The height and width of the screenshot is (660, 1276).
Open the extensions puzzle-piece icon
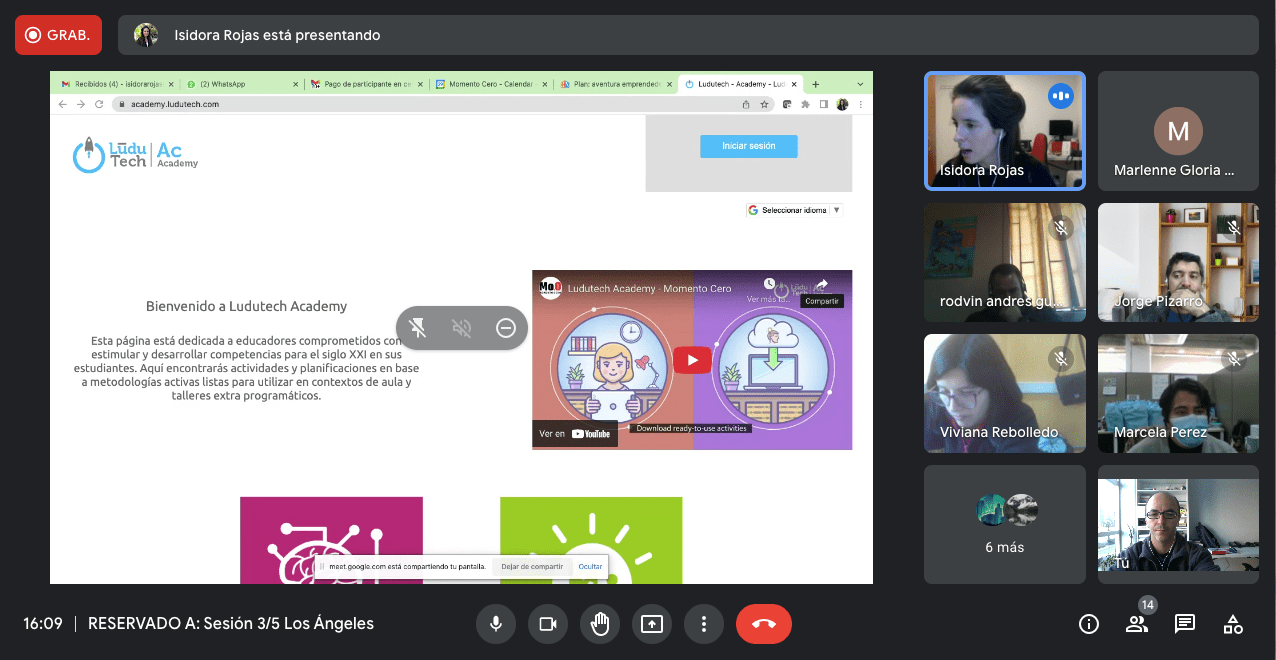(x=806, y=104)
